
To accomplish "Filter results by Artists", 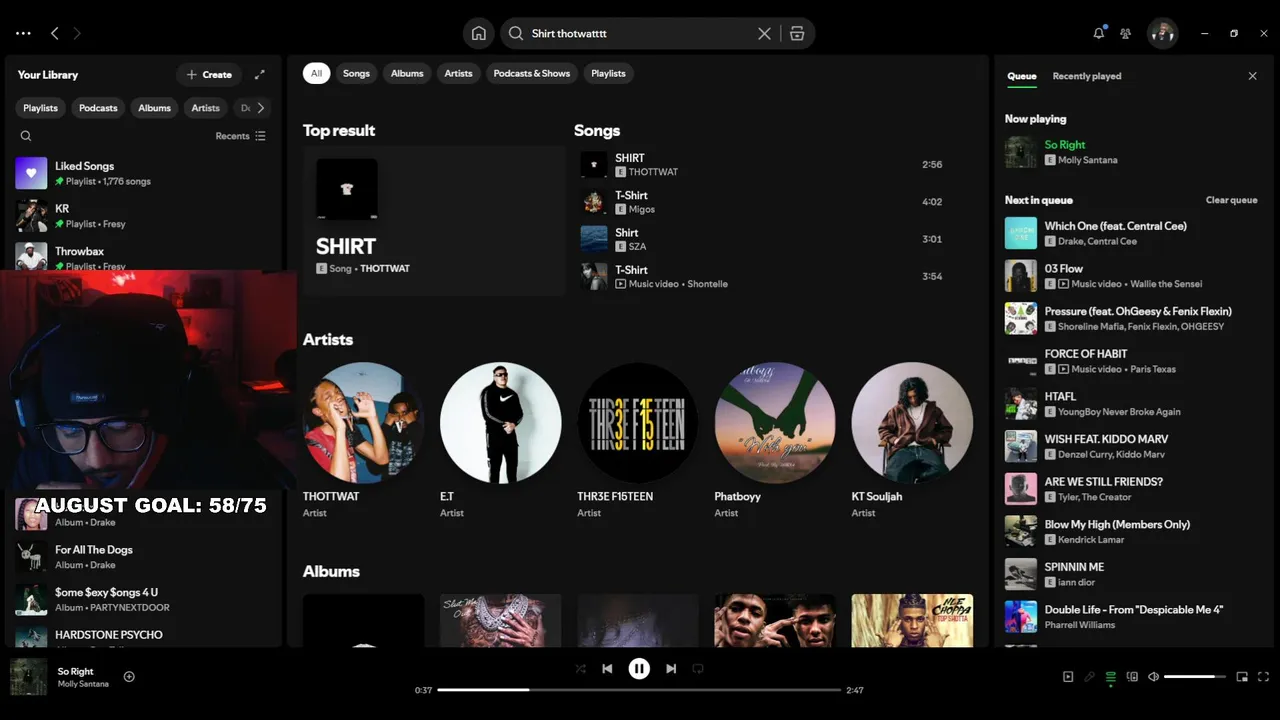I will pos(458,73).
